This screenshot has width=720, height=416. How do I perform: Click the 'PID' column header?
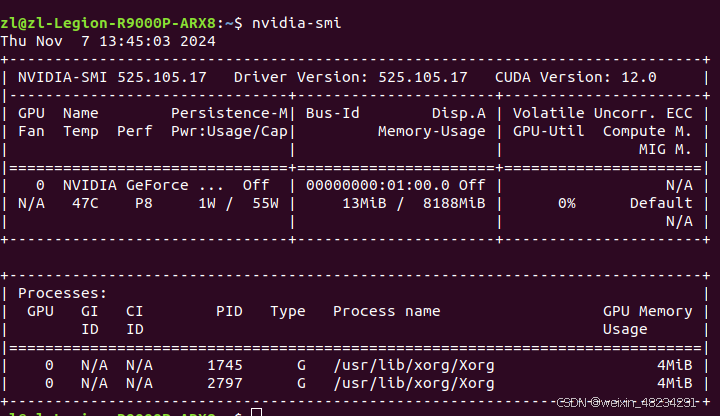229,311
